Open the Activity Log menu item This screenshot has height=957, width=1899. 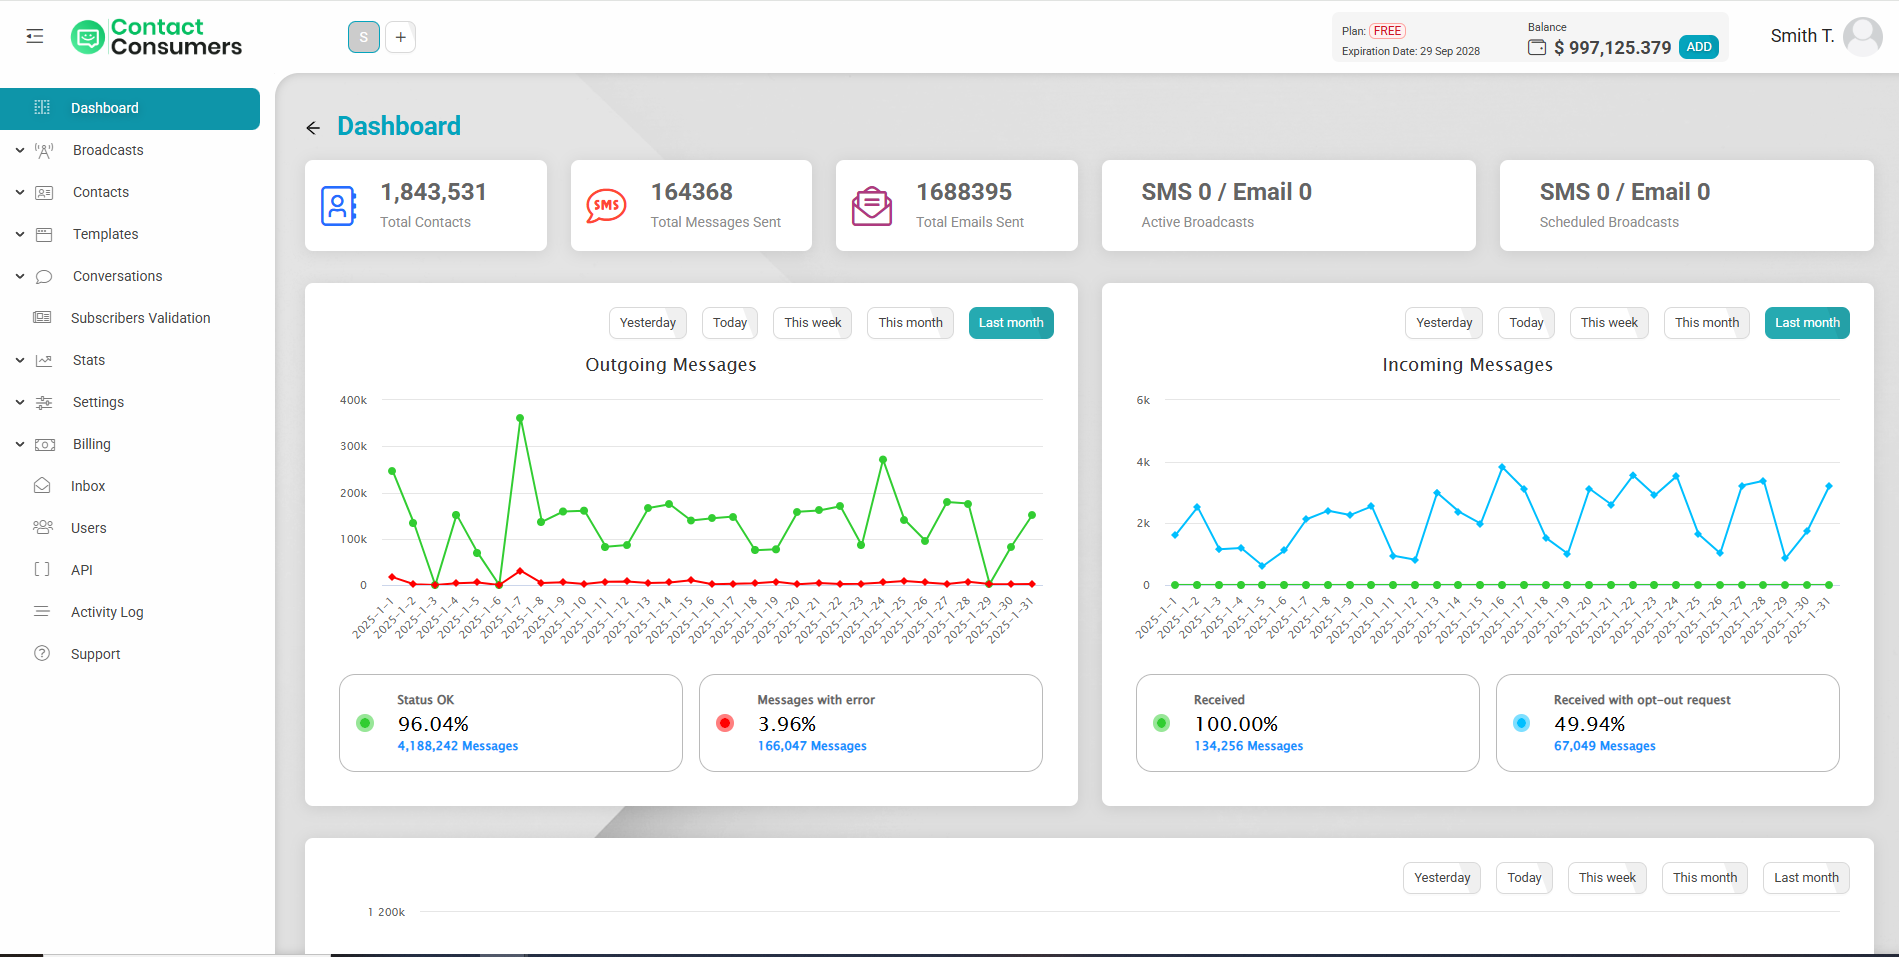coord(107,612)
